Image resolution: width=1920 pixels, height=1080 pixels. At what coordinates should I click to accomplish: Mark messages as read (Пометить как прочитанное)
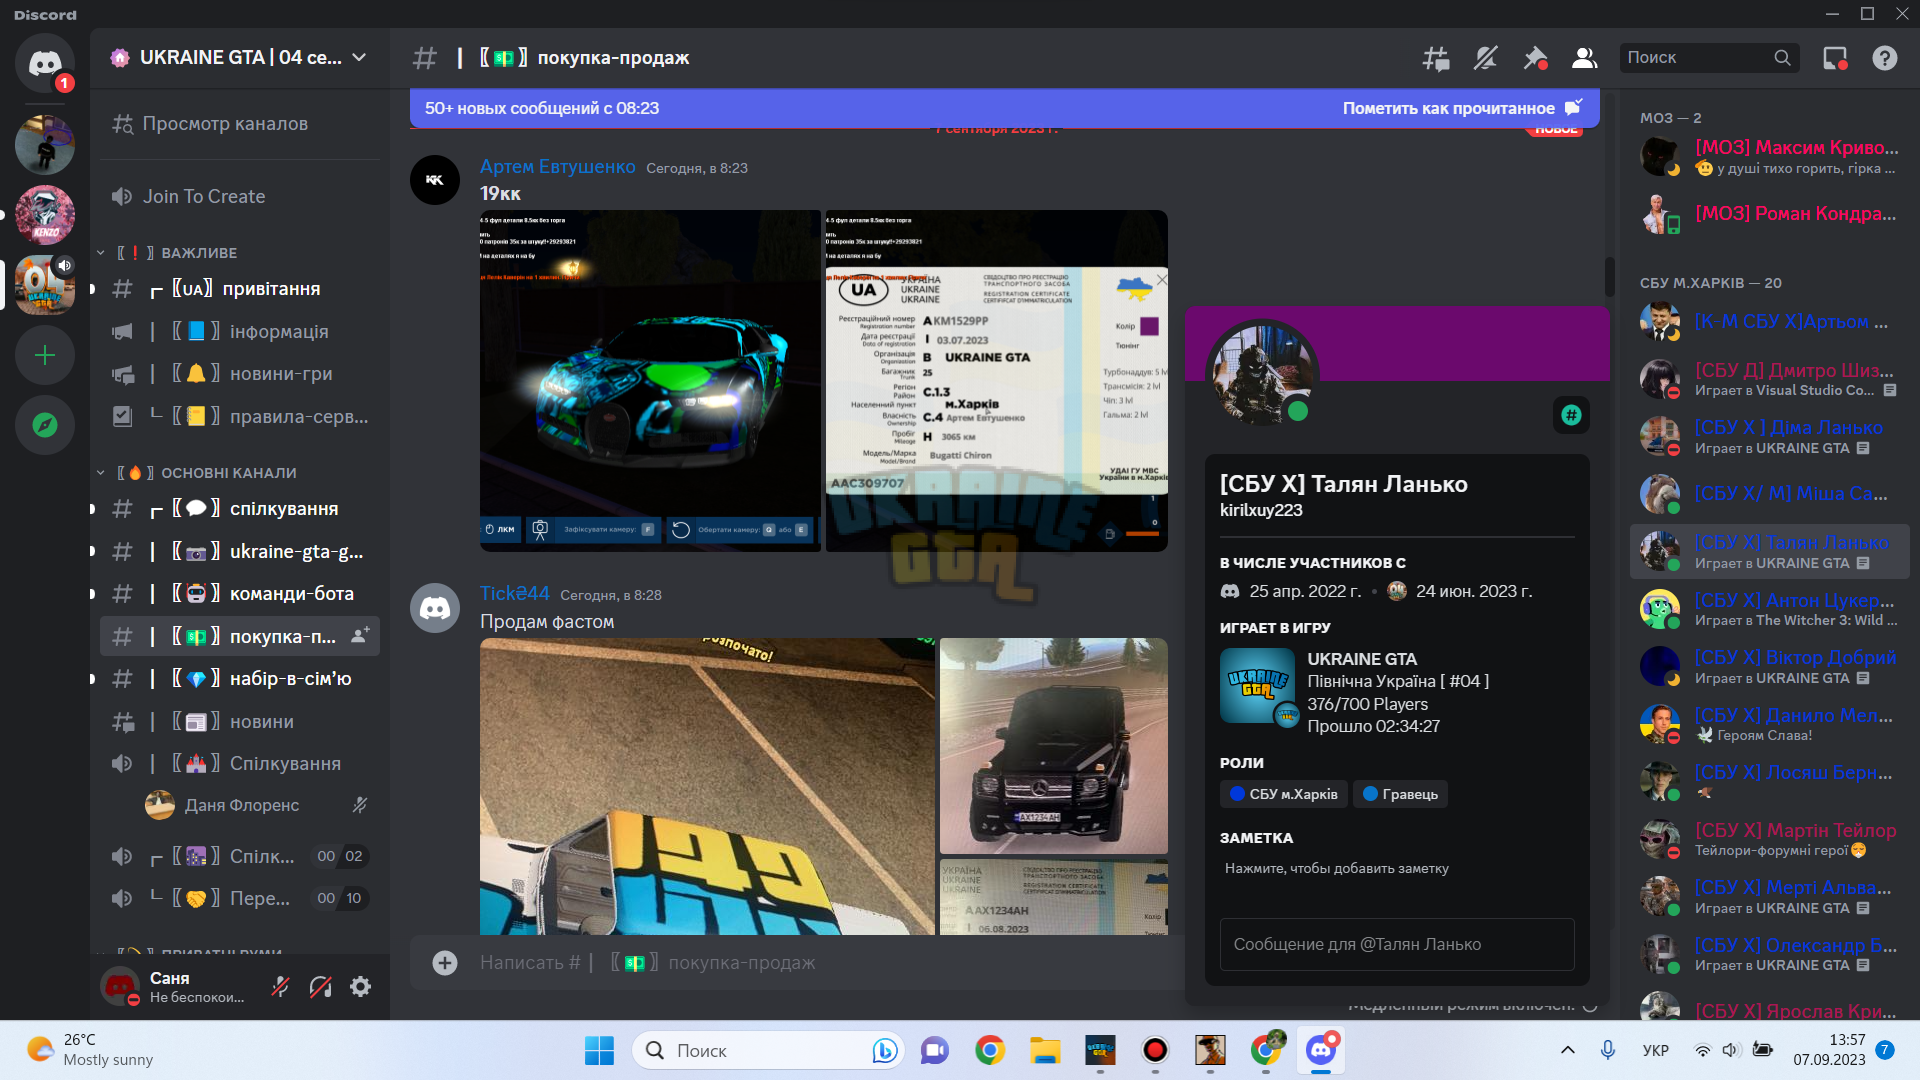coord(1462,108)
